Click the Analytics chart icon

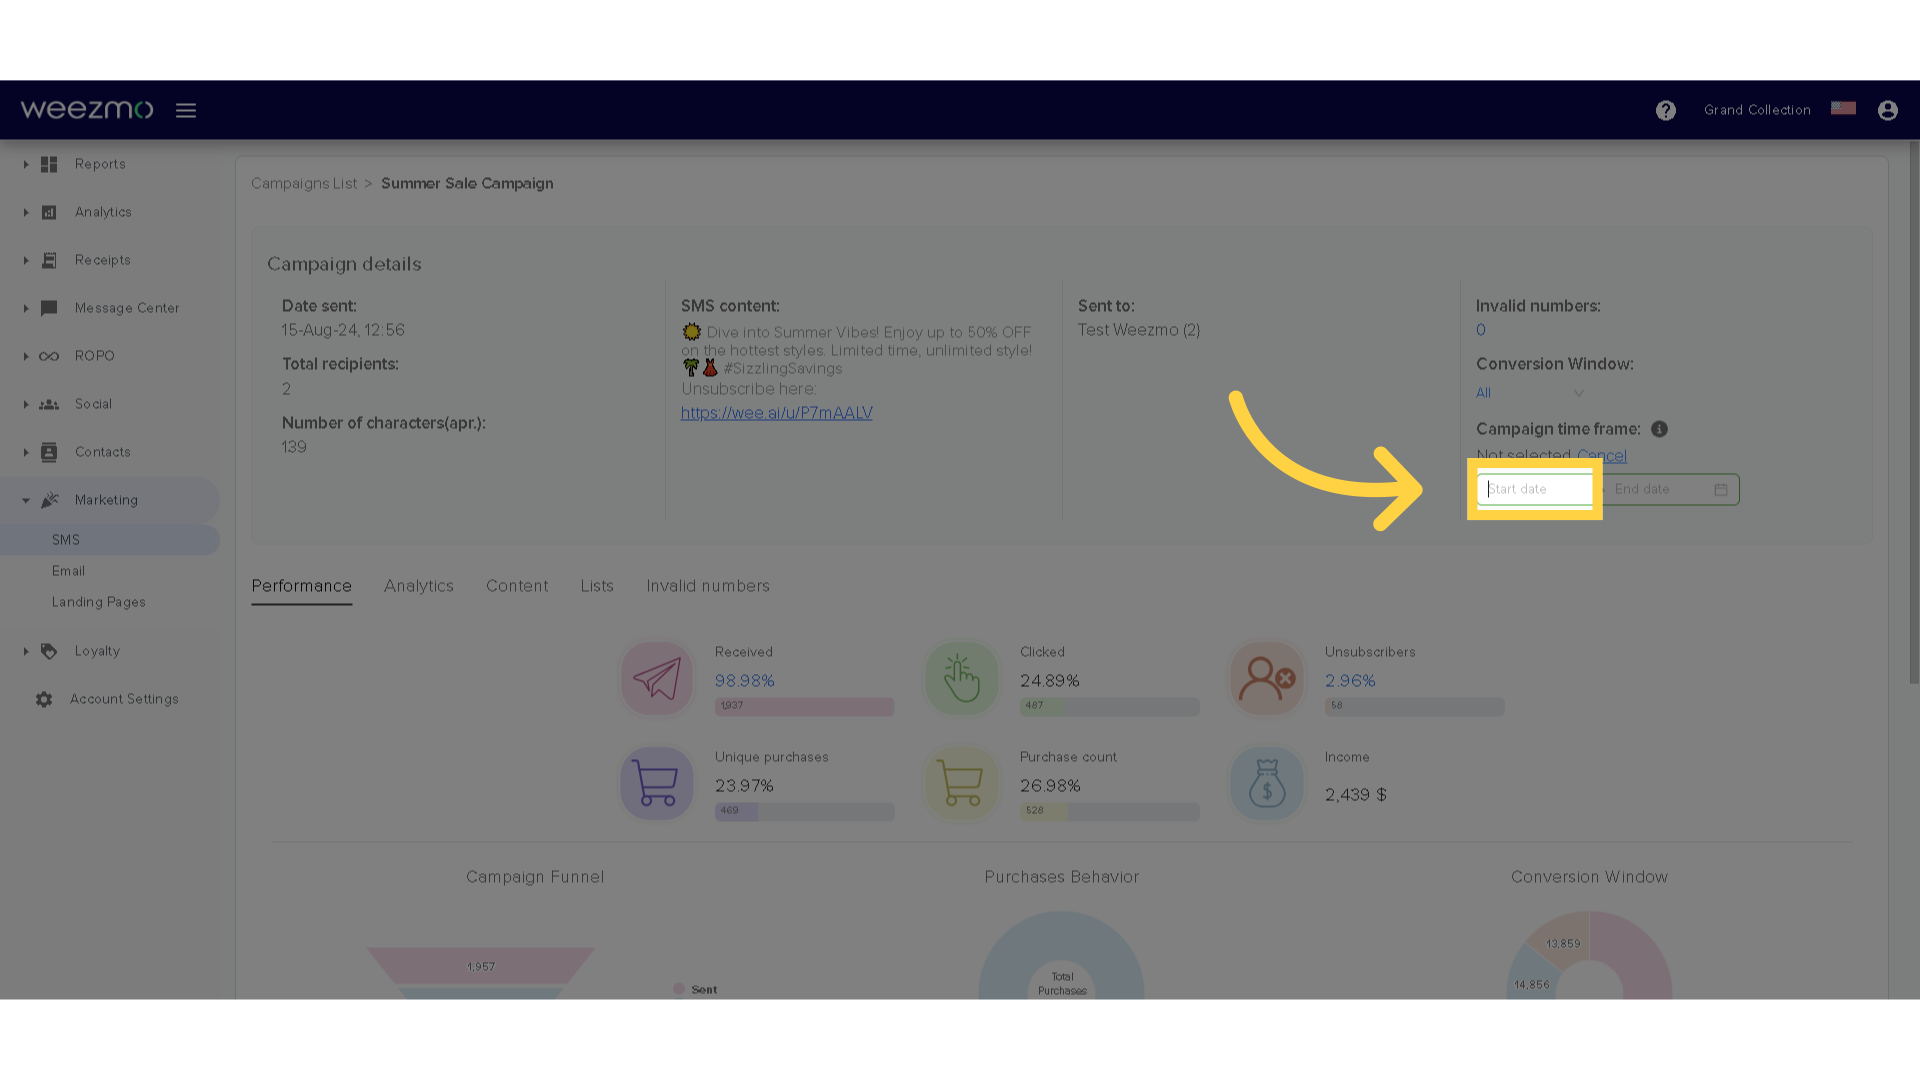(49, 212)
